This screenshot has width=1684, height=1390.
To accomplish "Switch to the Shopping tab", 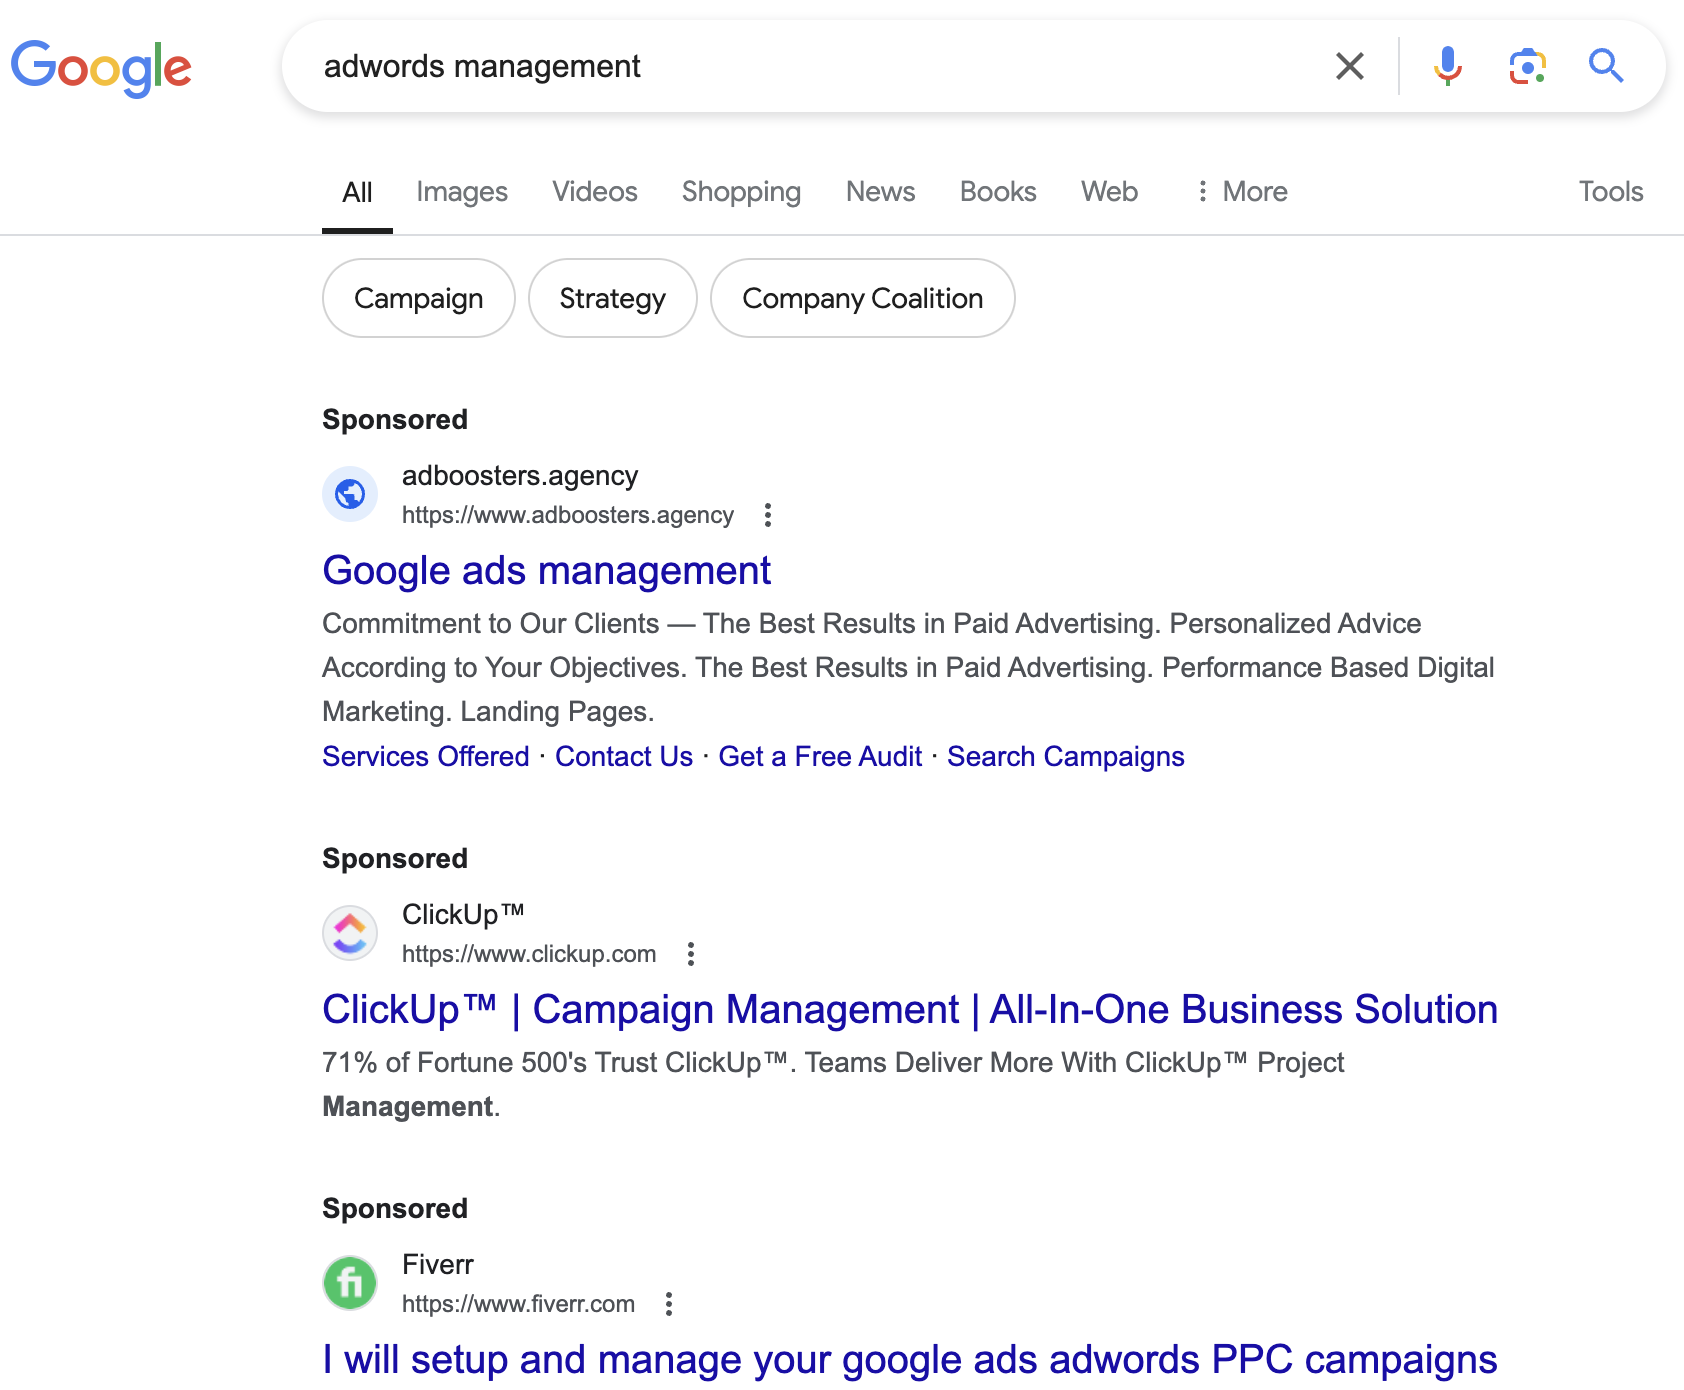I will click(741, 191).
